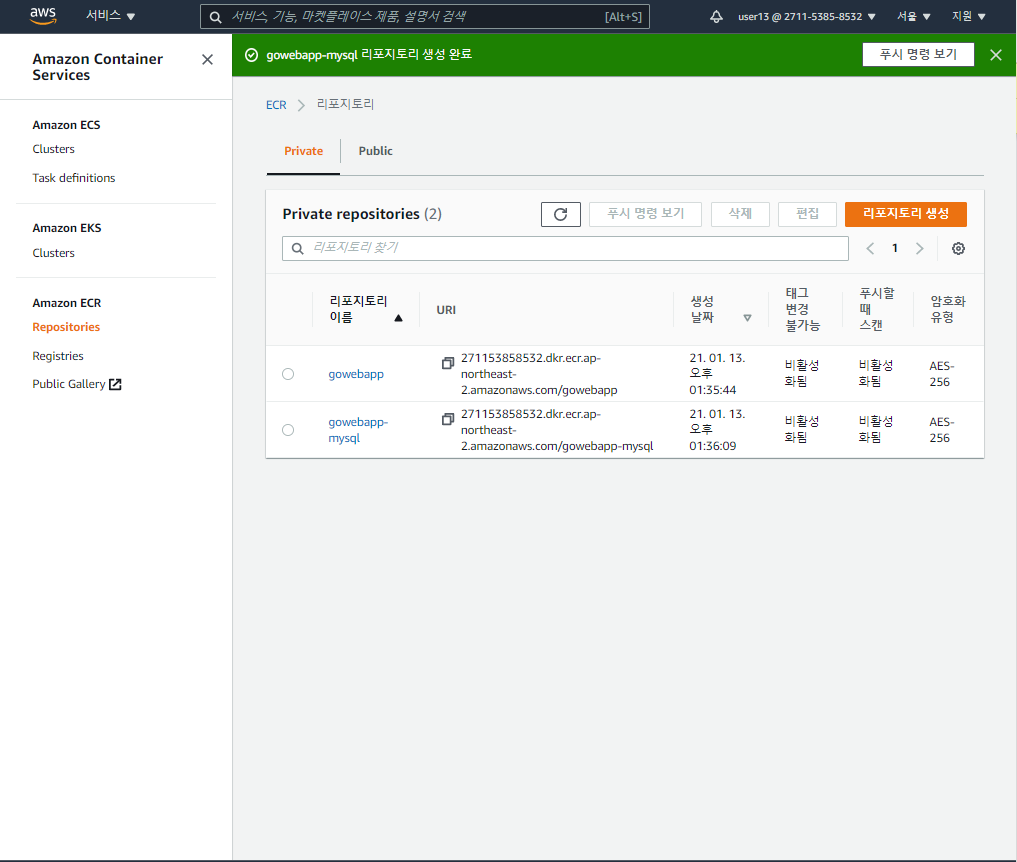Select the gowebapp-mysql repository radio button
The image size is (1017, 862).
[288, 430]
